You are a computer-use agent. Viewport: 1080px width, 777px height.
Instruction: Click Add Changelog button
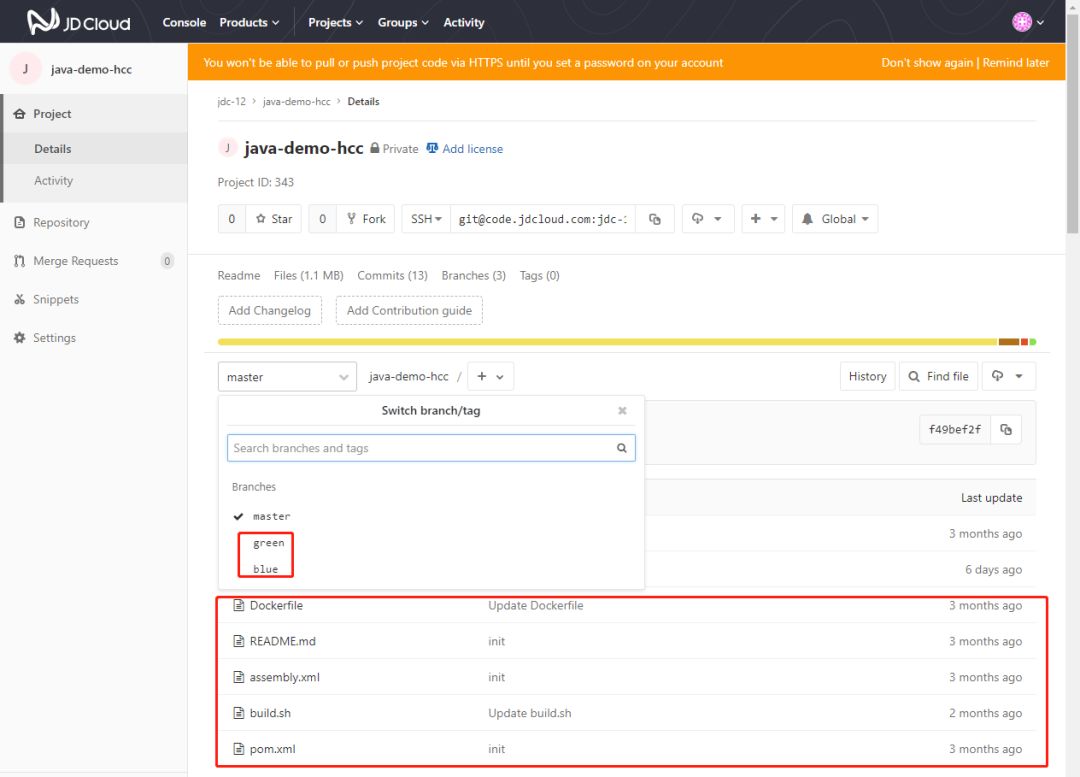point(269,311)
